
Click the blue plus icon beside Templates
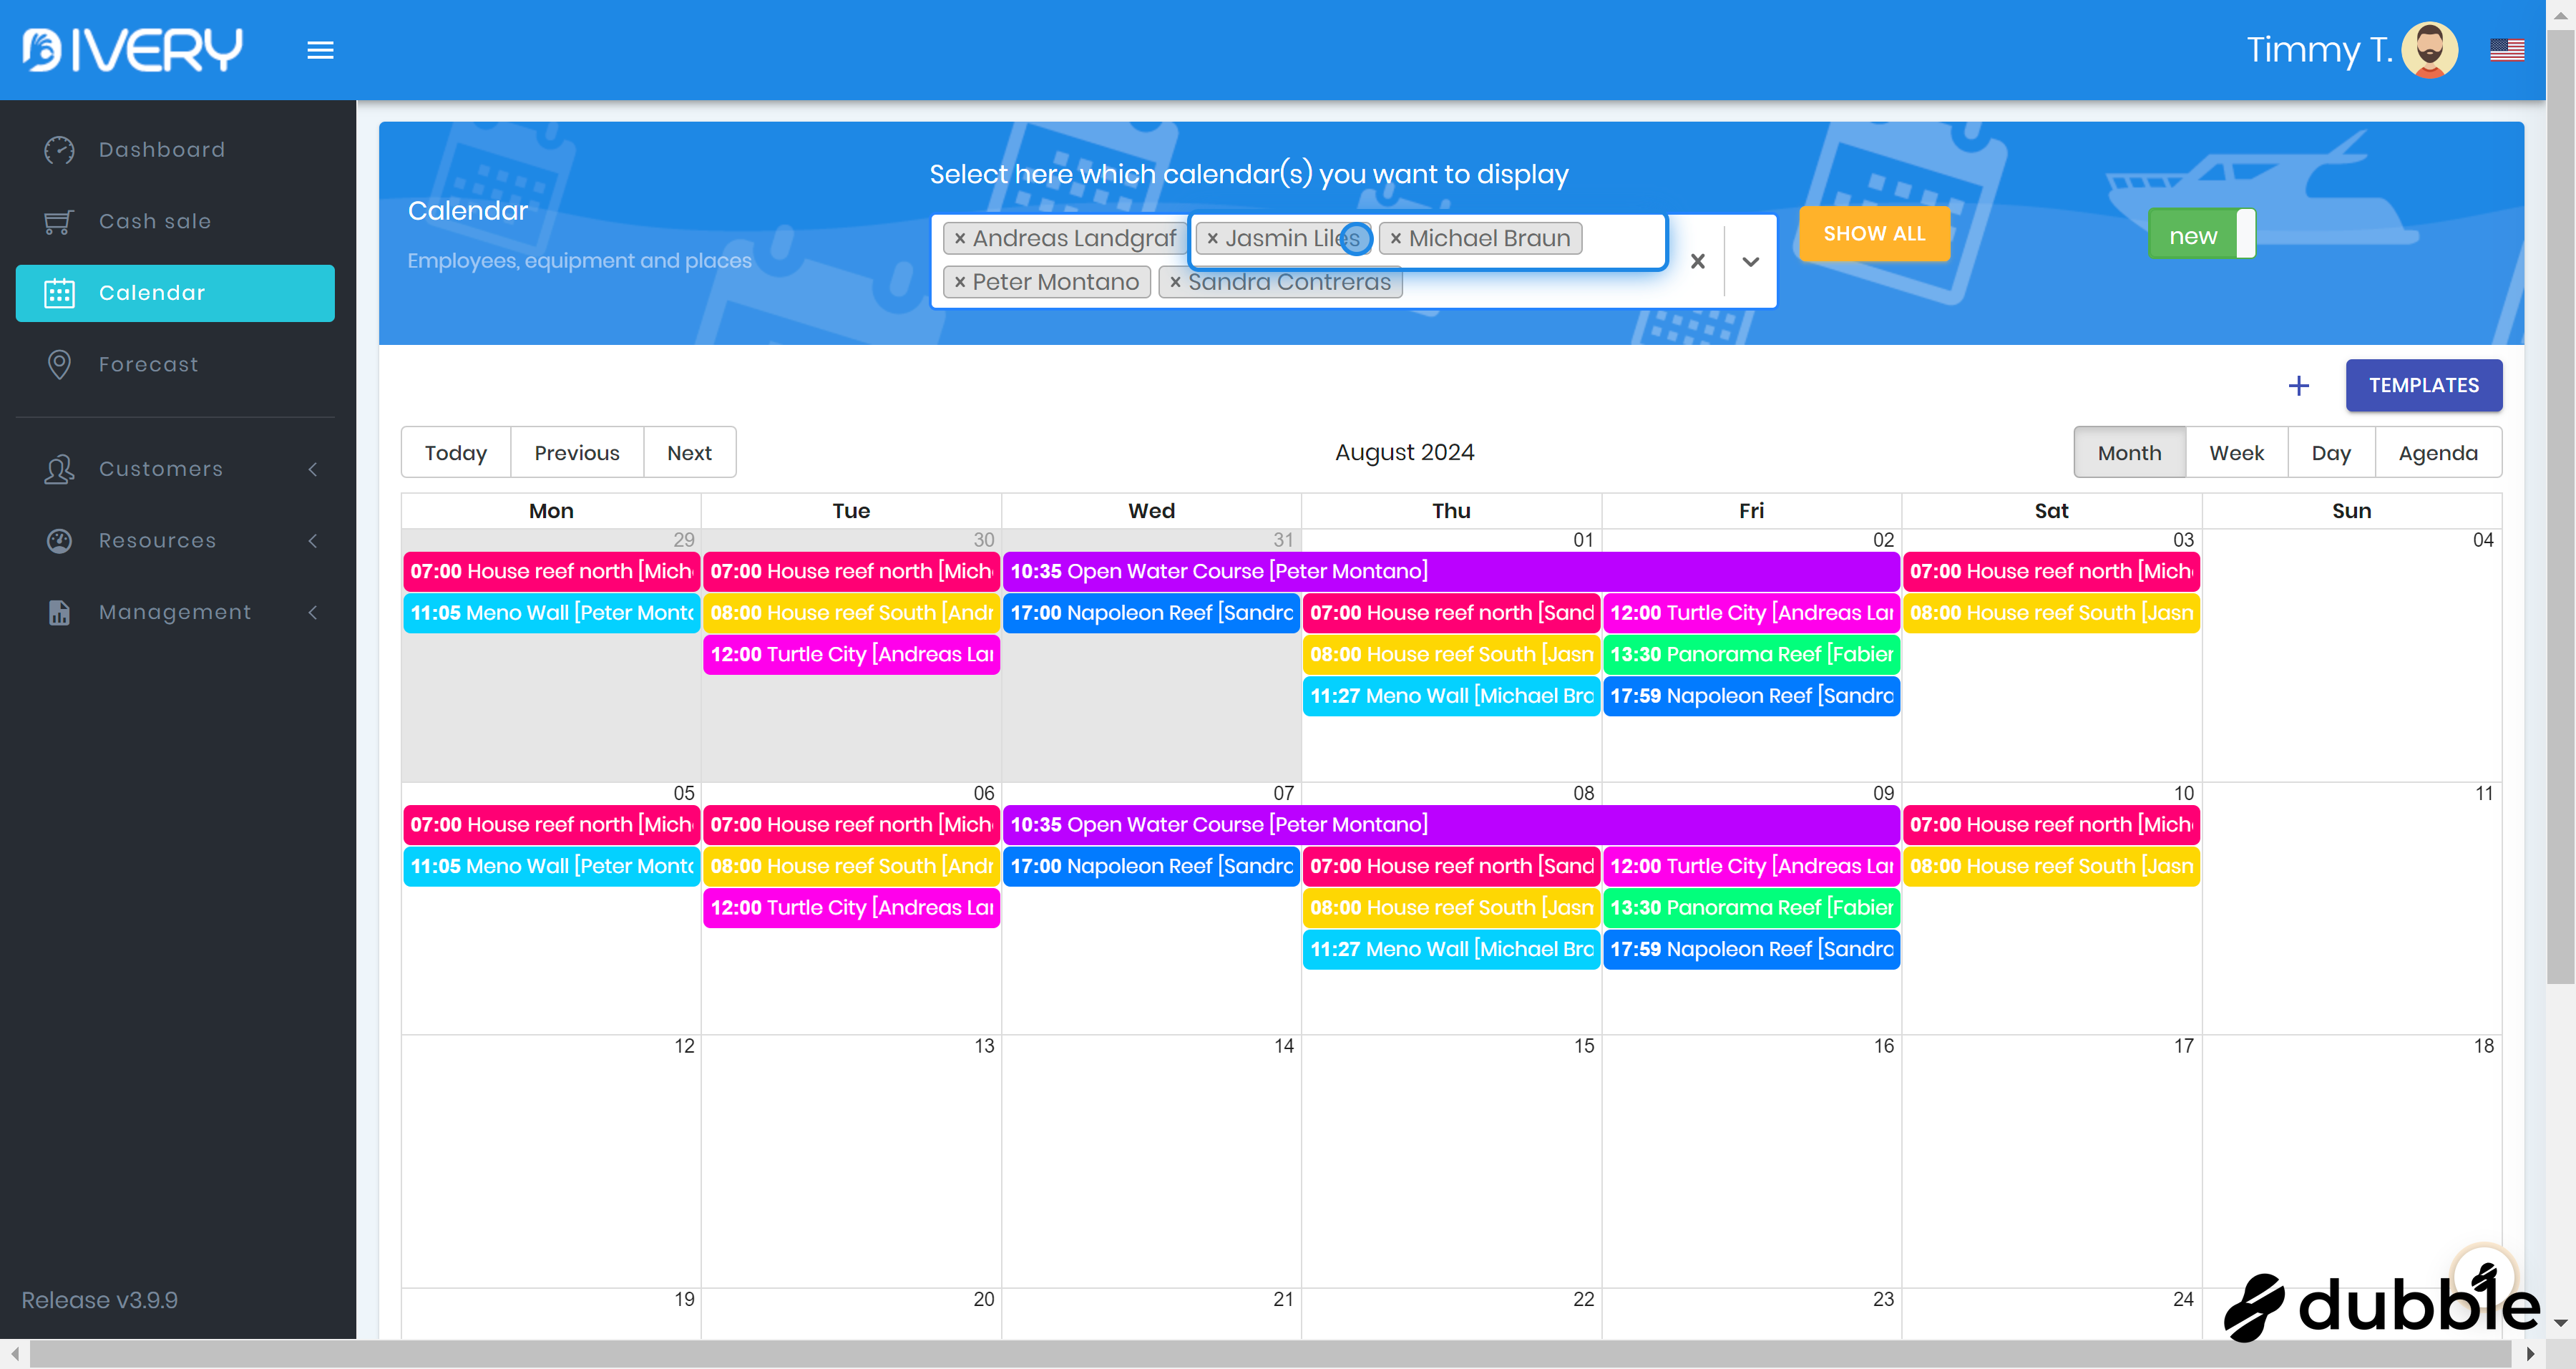click(2298, 386)
